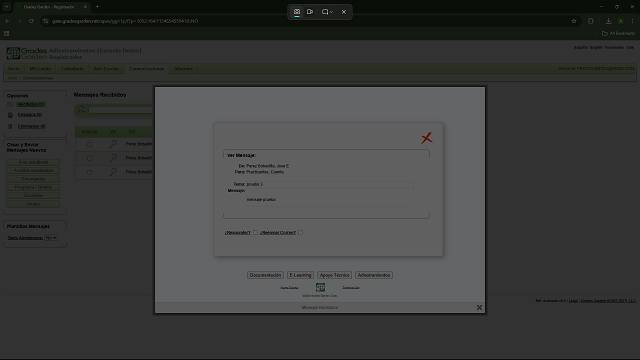Reload the current page
Image resolution: width=640 pixels, height=360 pixels.
coord(31,21)
